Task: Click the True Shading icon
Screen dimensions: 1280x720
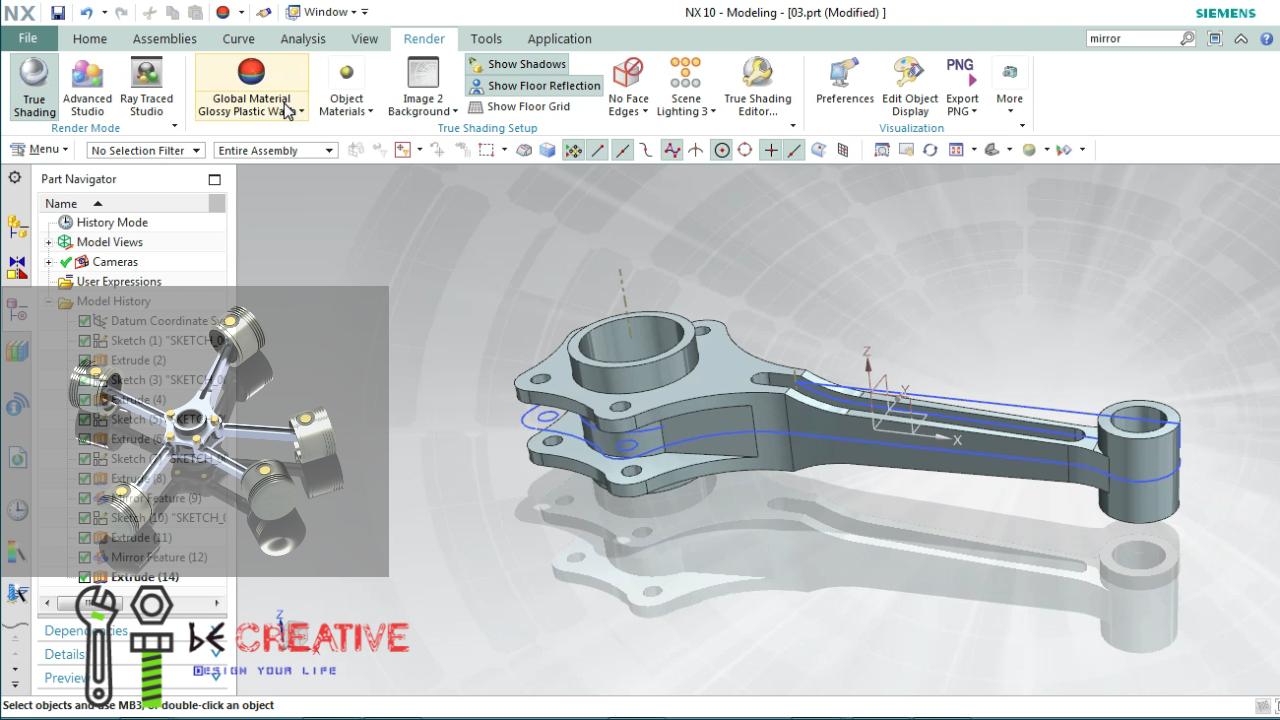Action: tap(34, 76)
